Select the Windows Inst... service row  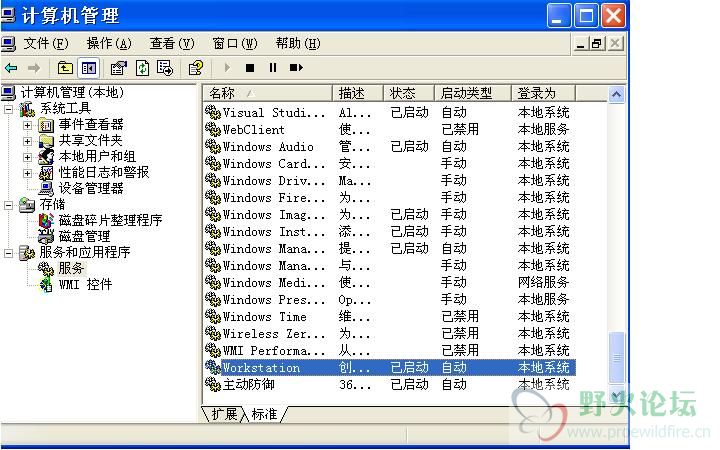[x=389, y=231]
